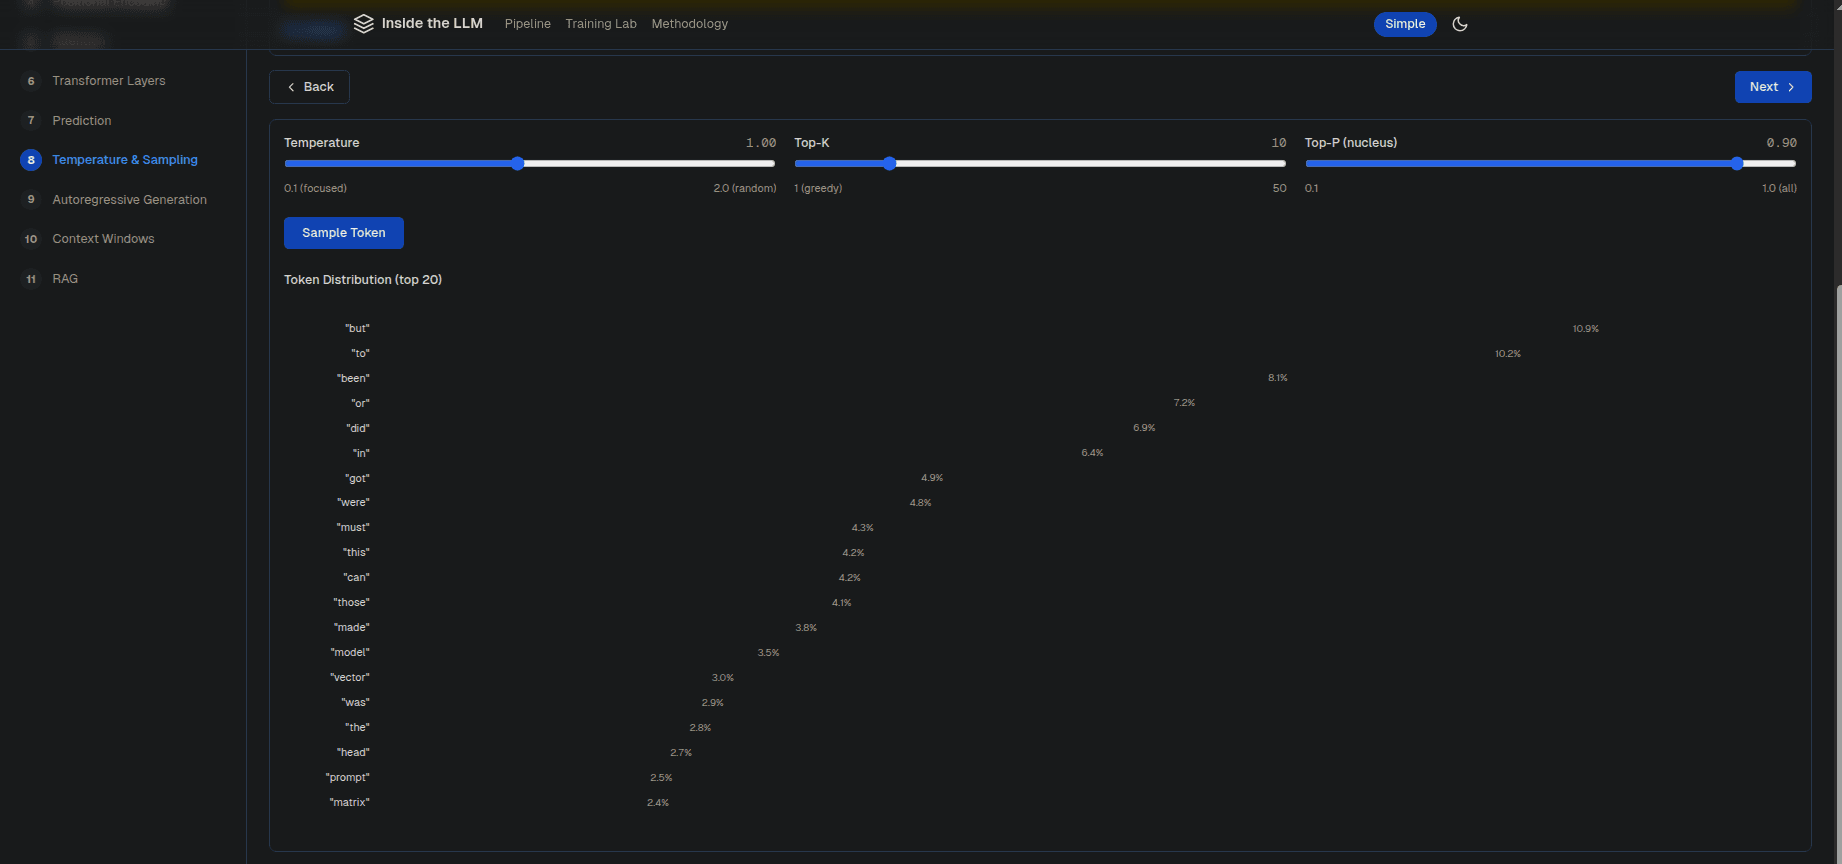Open the Methodology nav item
This screenshot has width=1842, height=864.
point(690,24)
